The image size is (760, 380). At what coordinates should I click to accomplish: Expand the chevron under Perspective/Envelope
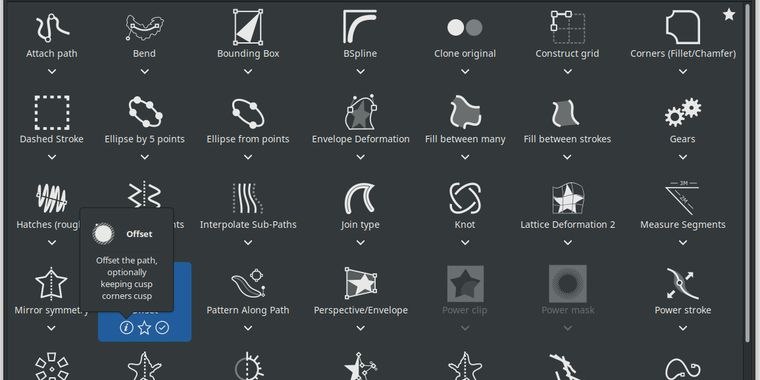point(360,328)
